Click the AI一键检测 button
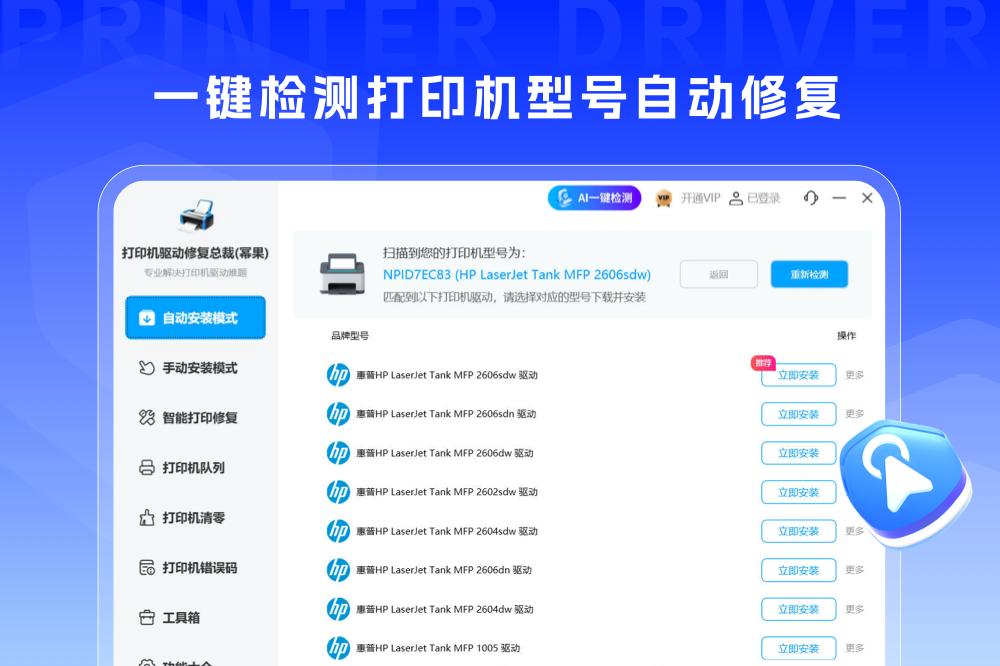This screenshot has width=1000, height=666. 594,198
